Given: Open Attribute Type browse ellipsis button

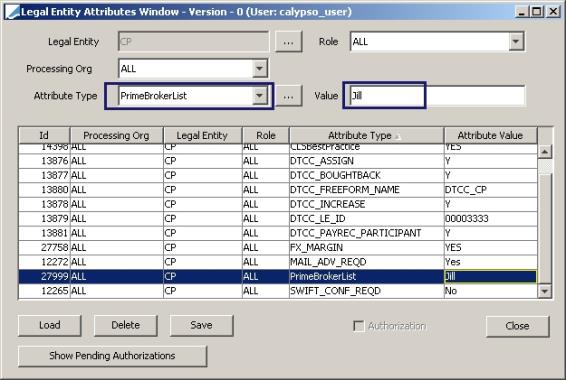Looking at the screenshot, I should coord(288,96).
